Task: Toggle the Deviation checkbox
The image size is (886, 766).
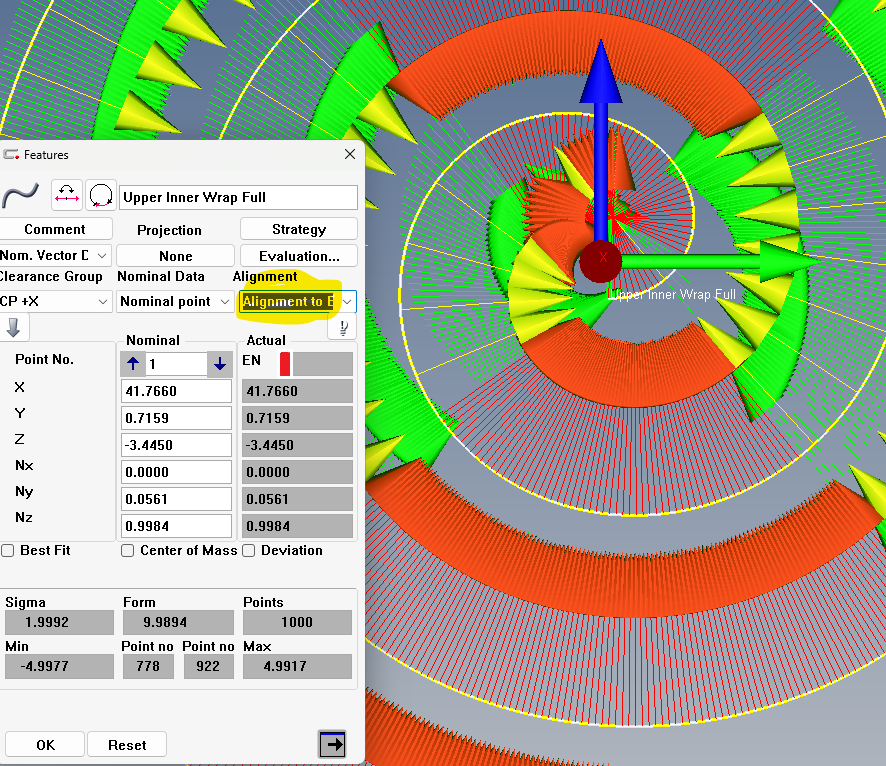Action: coord(249,550)
